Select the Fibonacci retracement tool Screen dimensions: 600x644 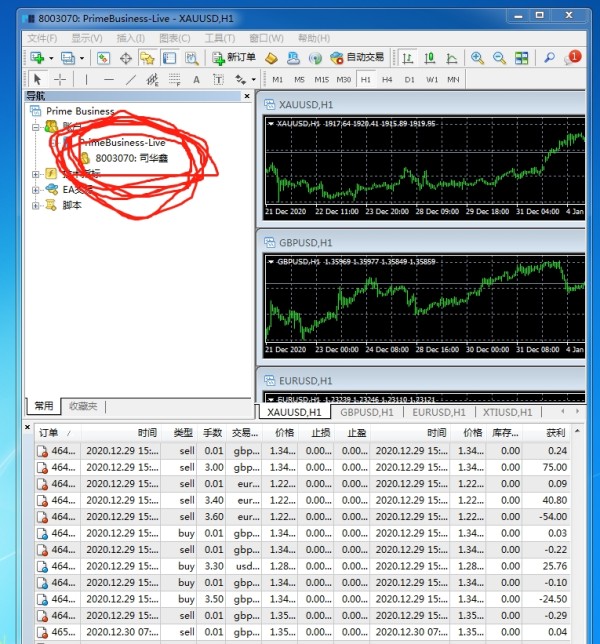coord(175,79)
